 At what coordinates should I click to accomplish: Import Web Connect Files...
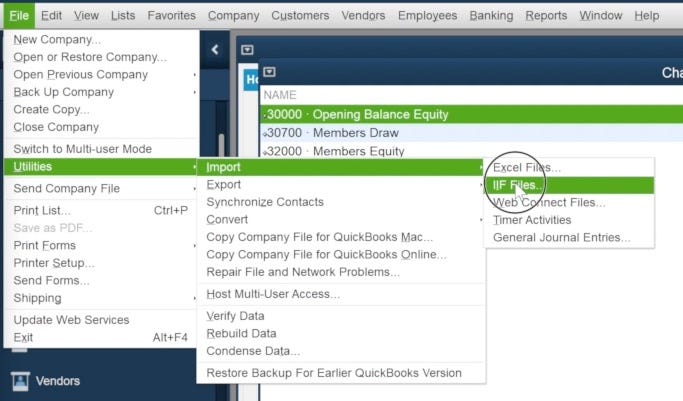point(569,202)
